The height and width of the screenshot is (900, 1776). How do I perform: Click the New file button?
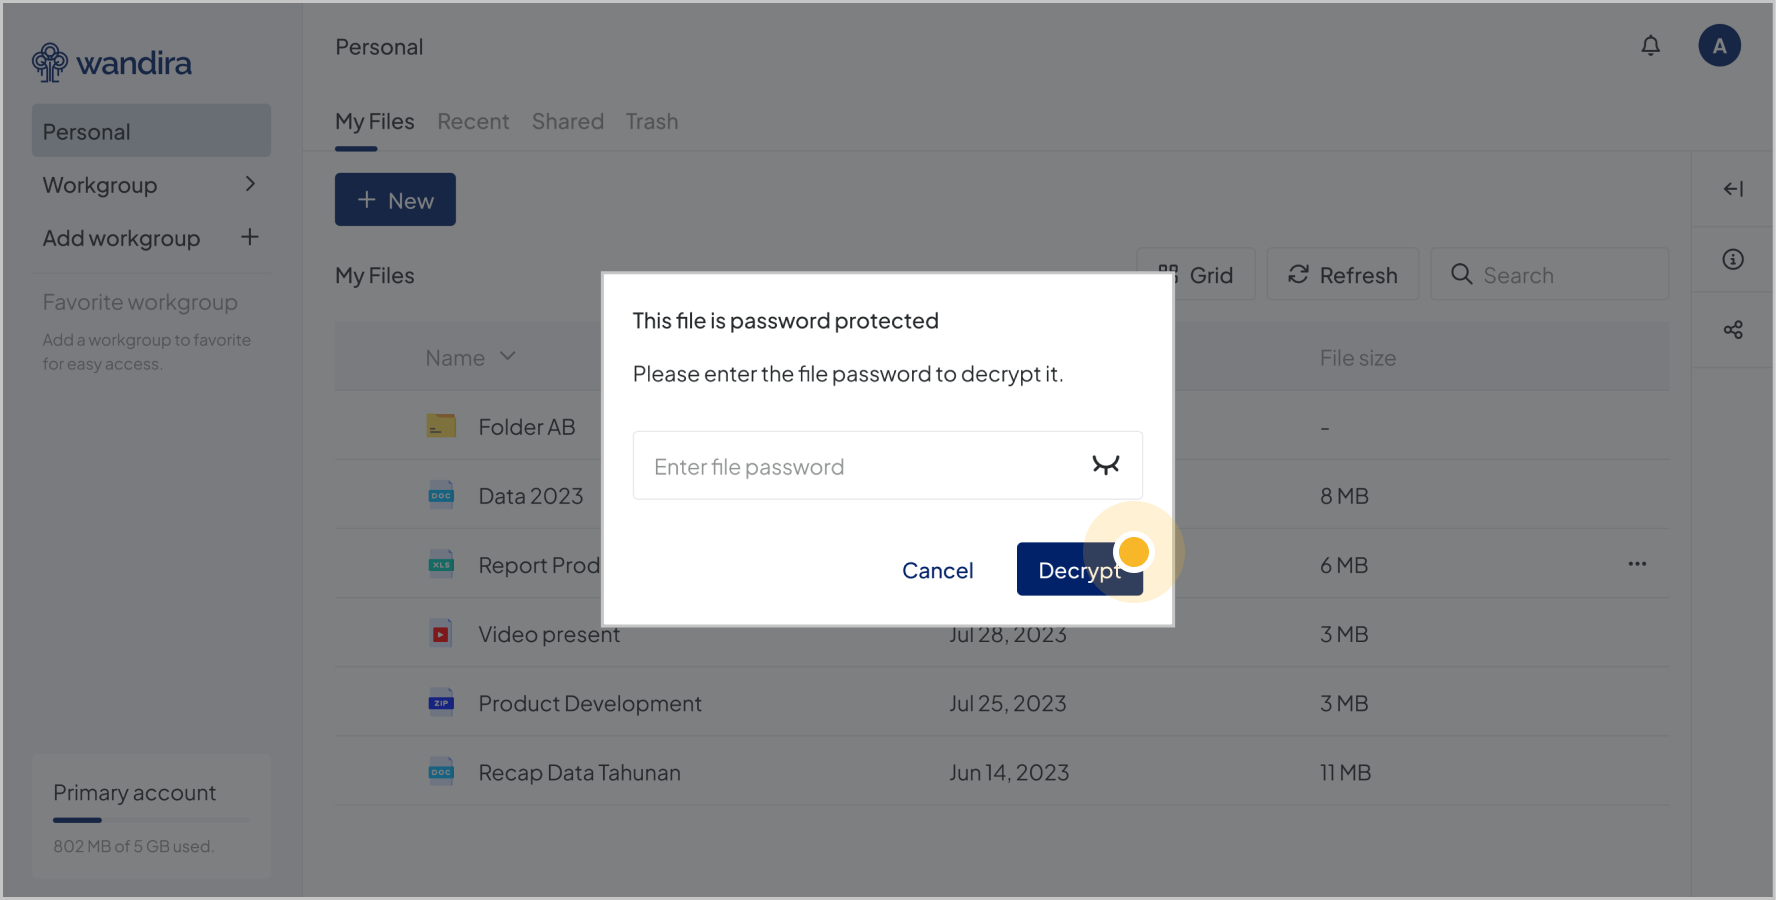[x=395, y=200]
